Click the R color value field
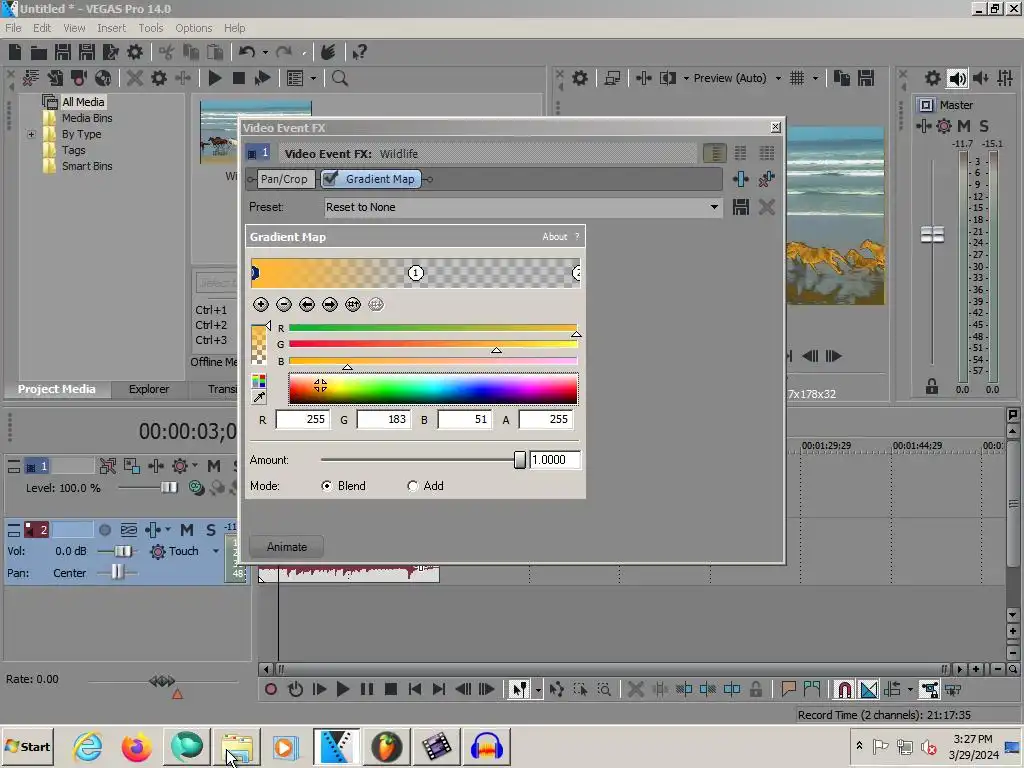This screenshot has height=768, width=1024. pos(302,419)
